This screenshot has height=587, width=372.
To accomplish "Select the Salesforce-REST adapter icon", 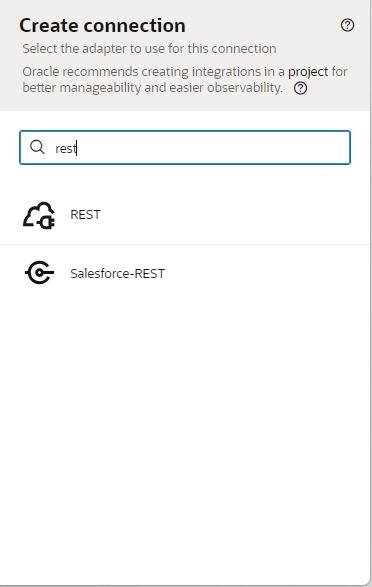I will [39, 273].
